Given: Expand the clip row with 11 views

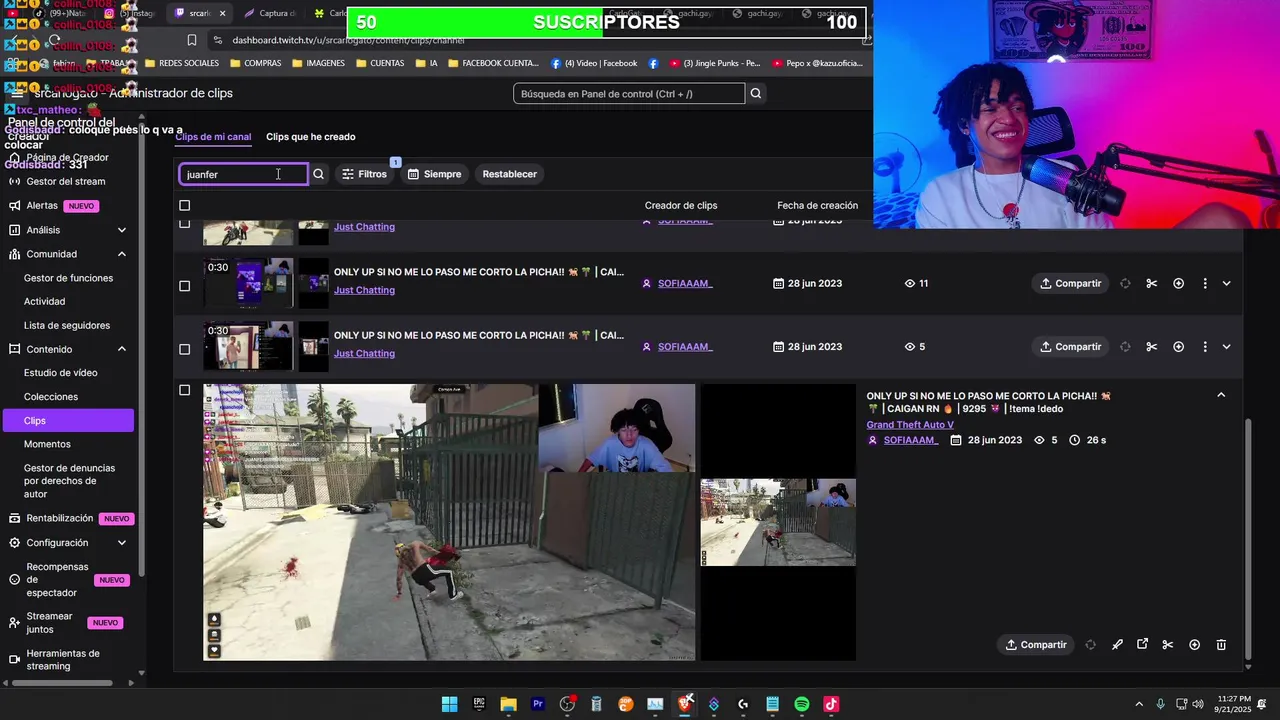Looking at the screenshot, I should point(1226,283).
